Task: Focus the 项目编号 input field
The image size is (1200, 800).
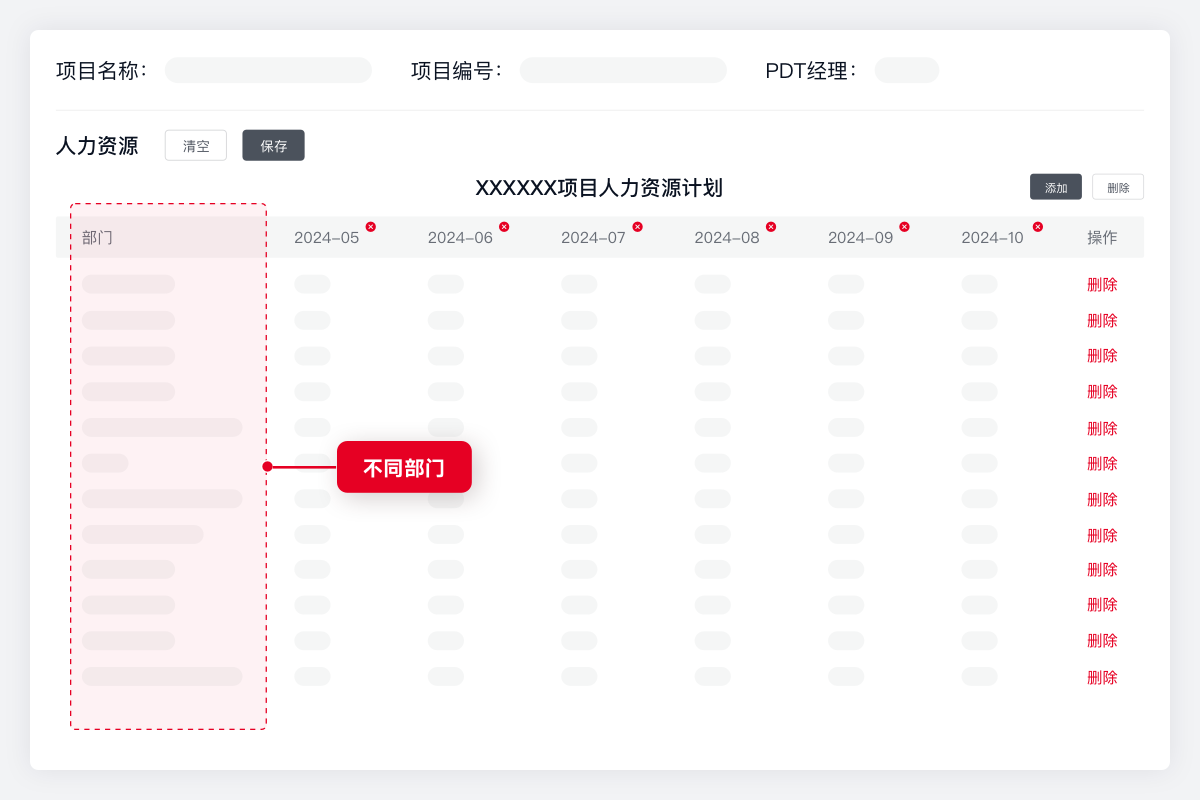Action: pyautogui.click(x=623, y=70)
